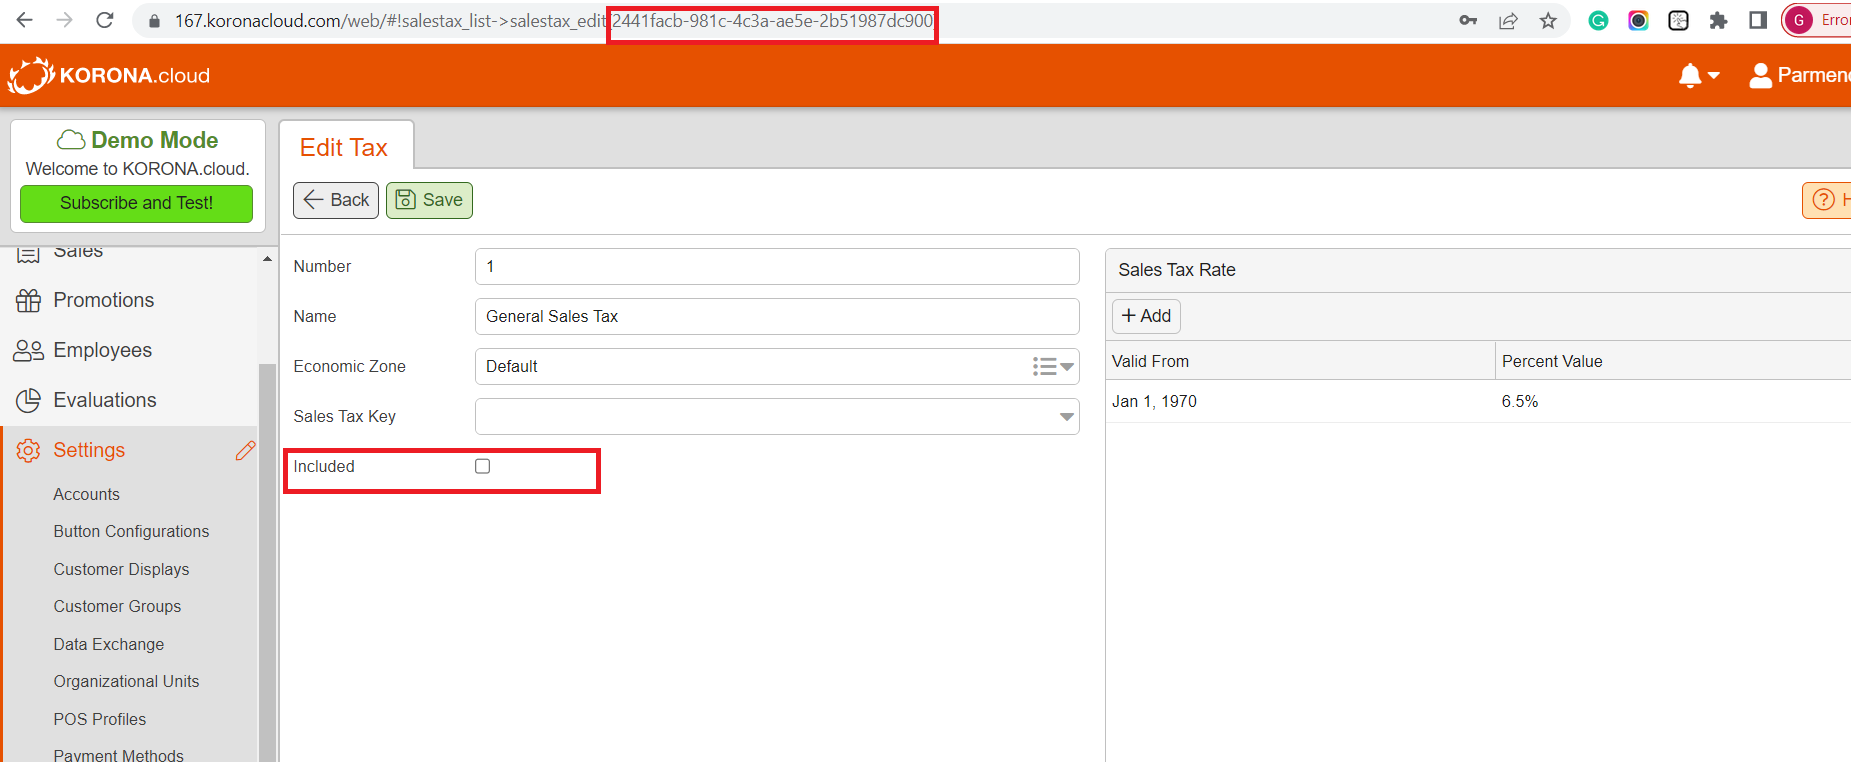This screenshot has height=762, width=1851.
Task: Open the help question mark button
Action: pos(1826,200)
